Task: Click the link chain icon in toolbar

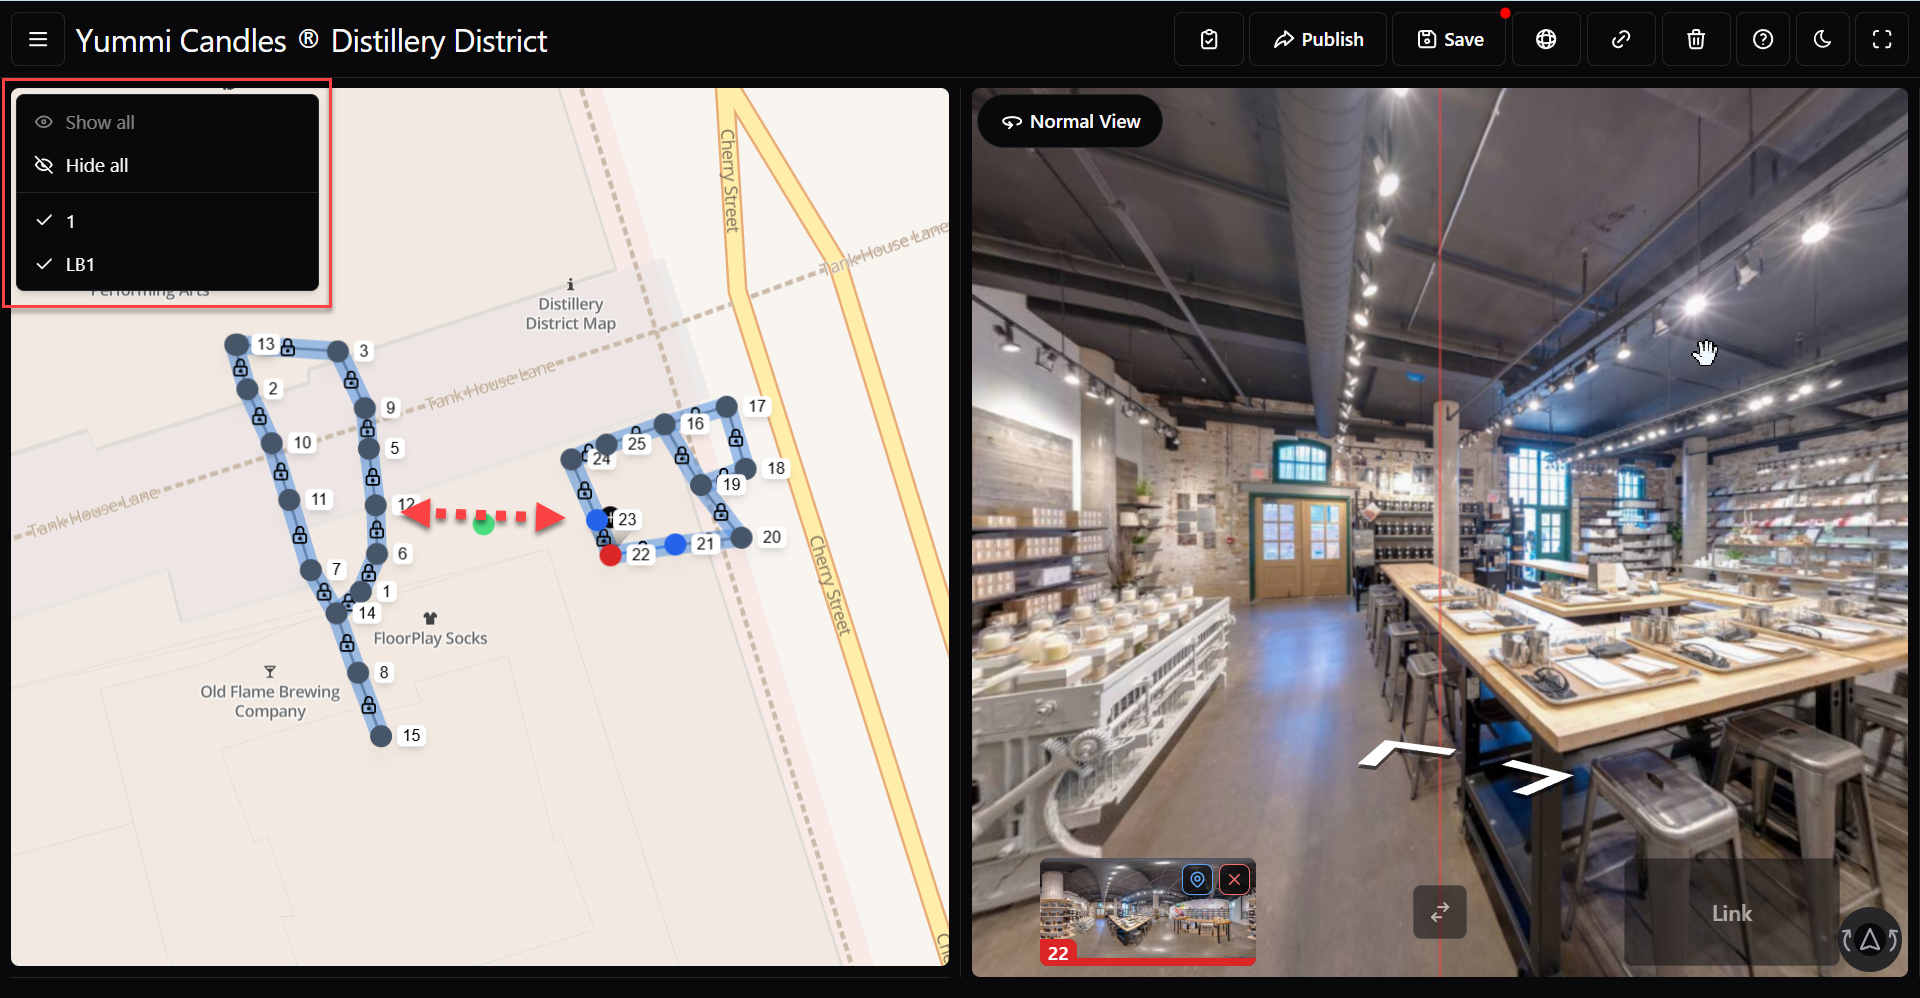Action: tap(1621, 40)
